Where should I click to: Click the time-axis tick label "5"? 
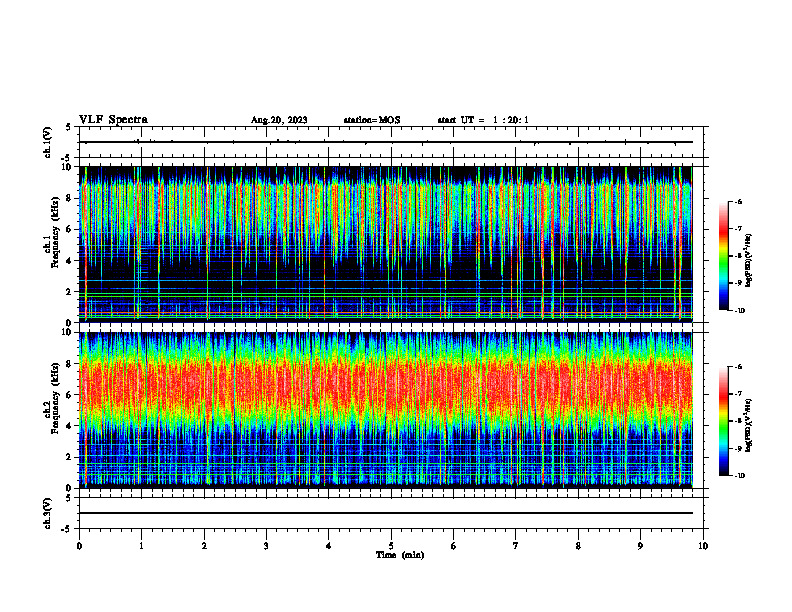391,546
